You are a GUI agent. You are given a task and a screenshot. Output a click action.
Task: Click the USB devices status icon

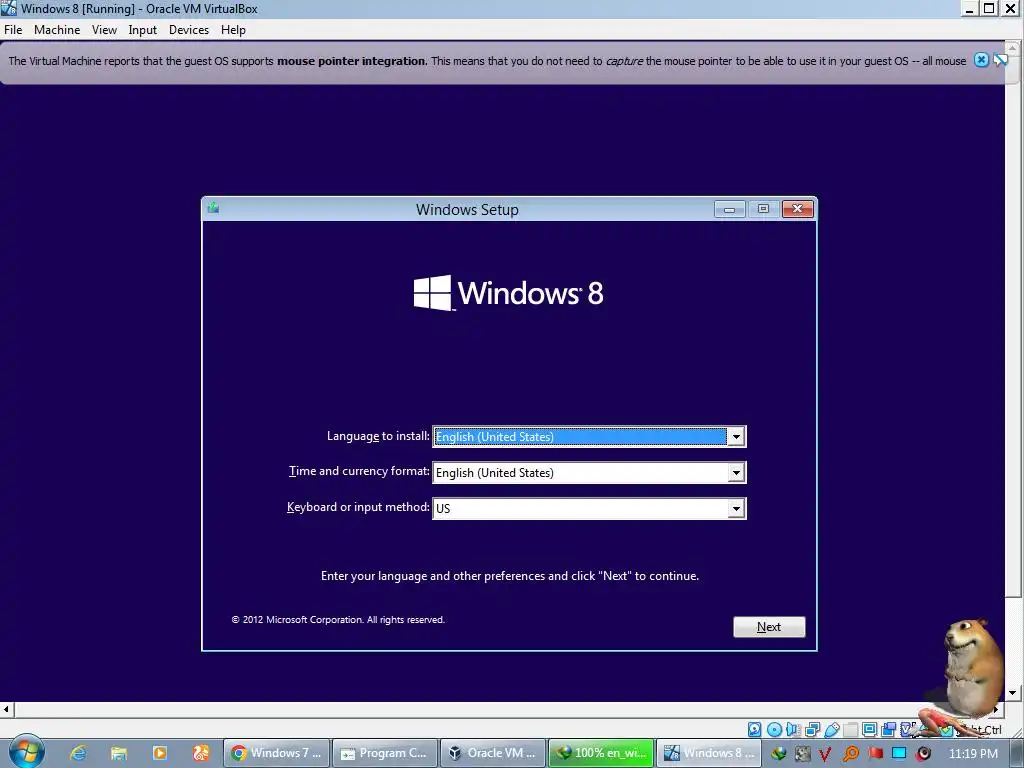[x=832, y=729]
